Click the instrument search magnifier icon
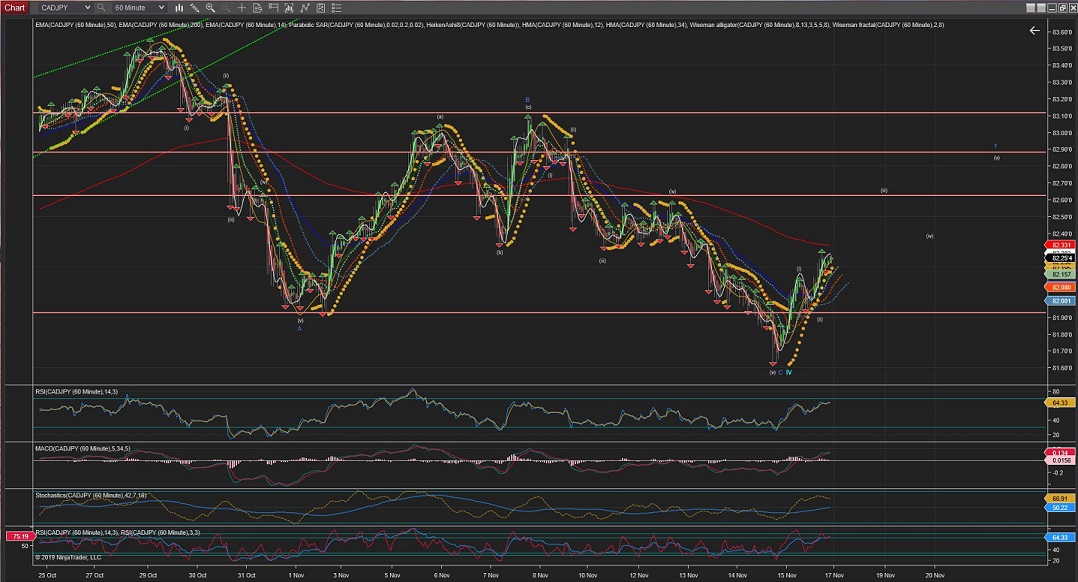Viewport: 1078px width, 582px height. (101, 7)
